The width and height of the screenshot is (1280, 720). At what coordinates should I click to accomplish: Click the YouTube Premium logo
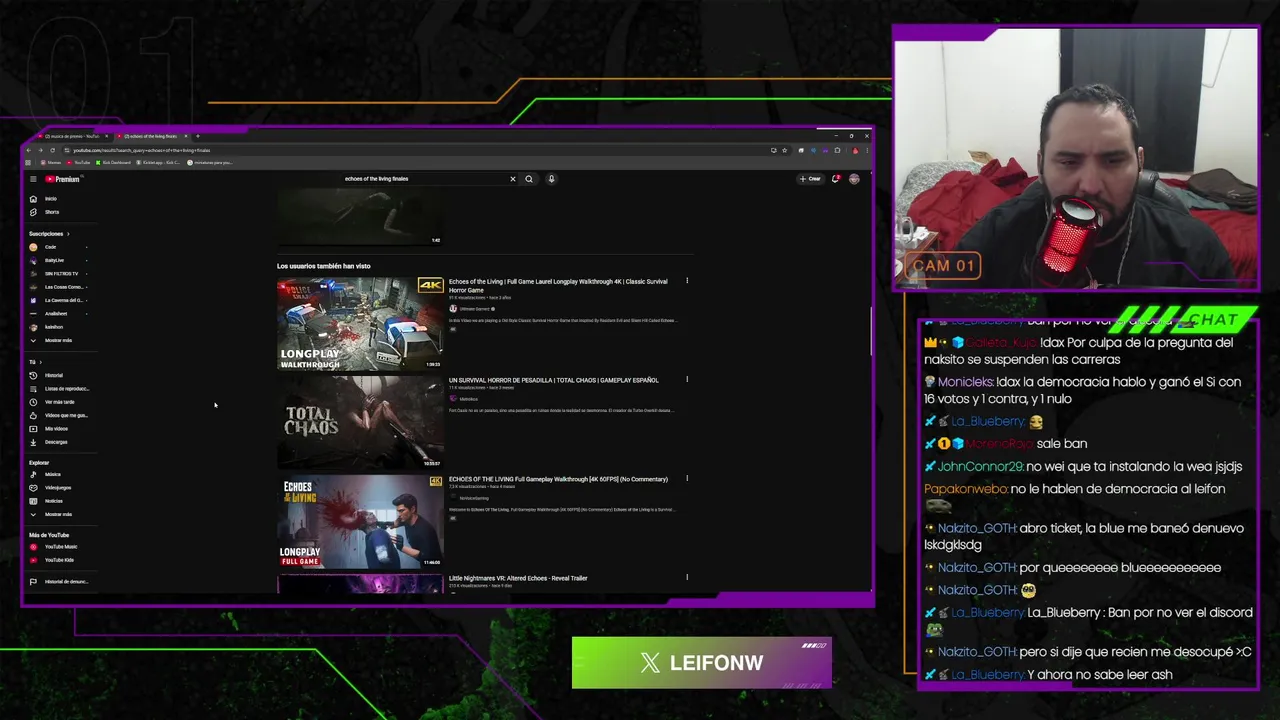point(62,179)
